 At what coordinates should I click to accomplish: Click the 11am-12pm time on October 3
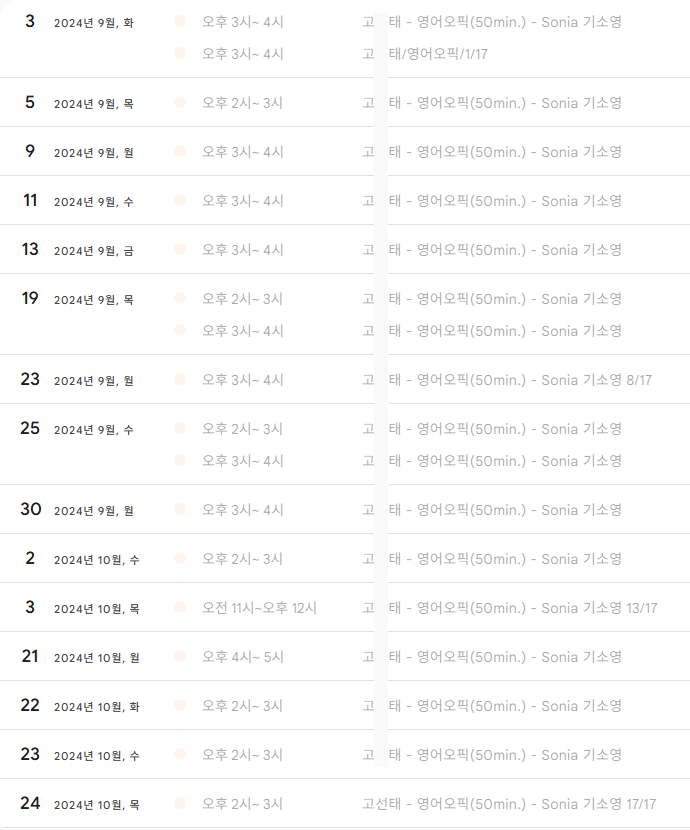[x=259, y=608]
